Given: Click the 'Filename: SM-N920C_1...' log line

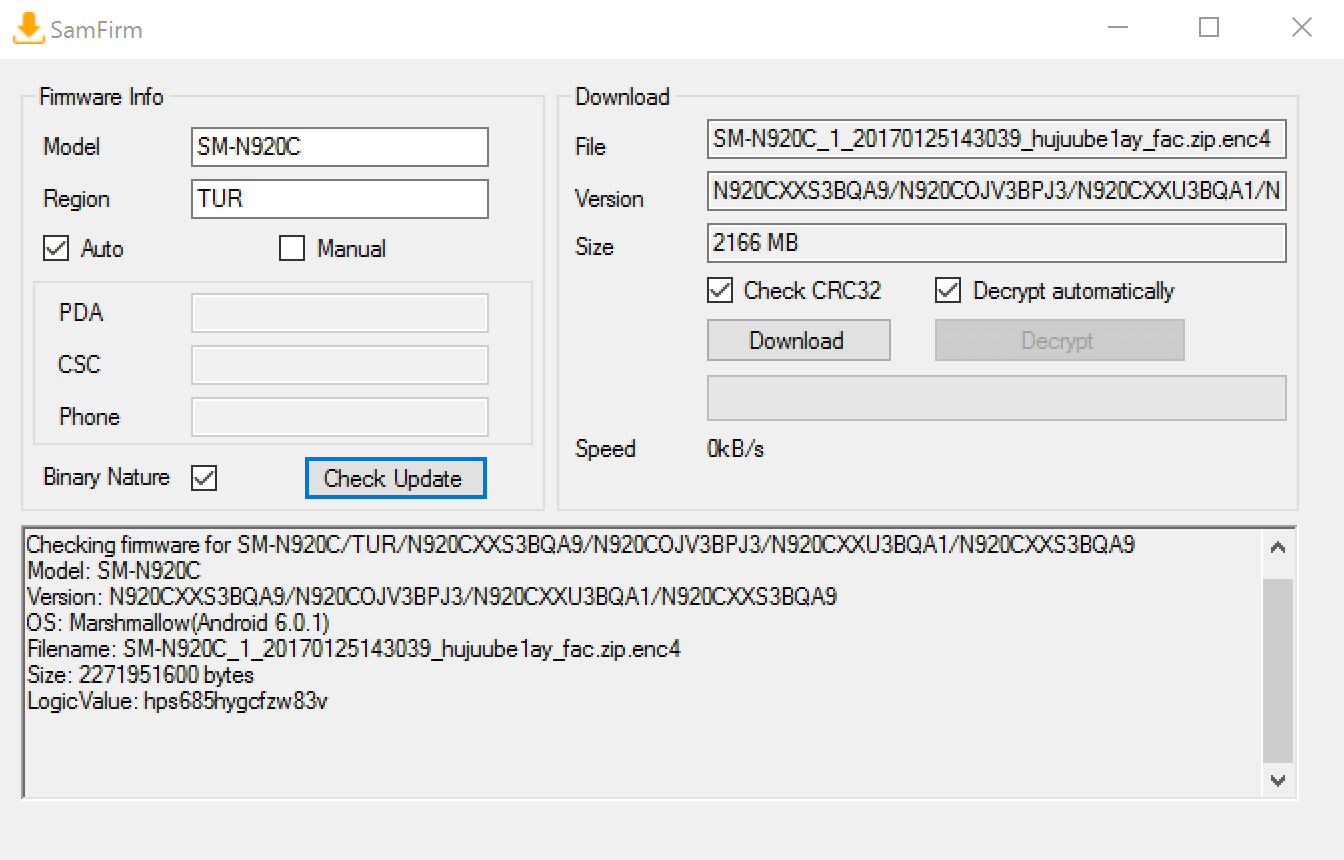Looking at the screenshot, I should tap(354, 649).
